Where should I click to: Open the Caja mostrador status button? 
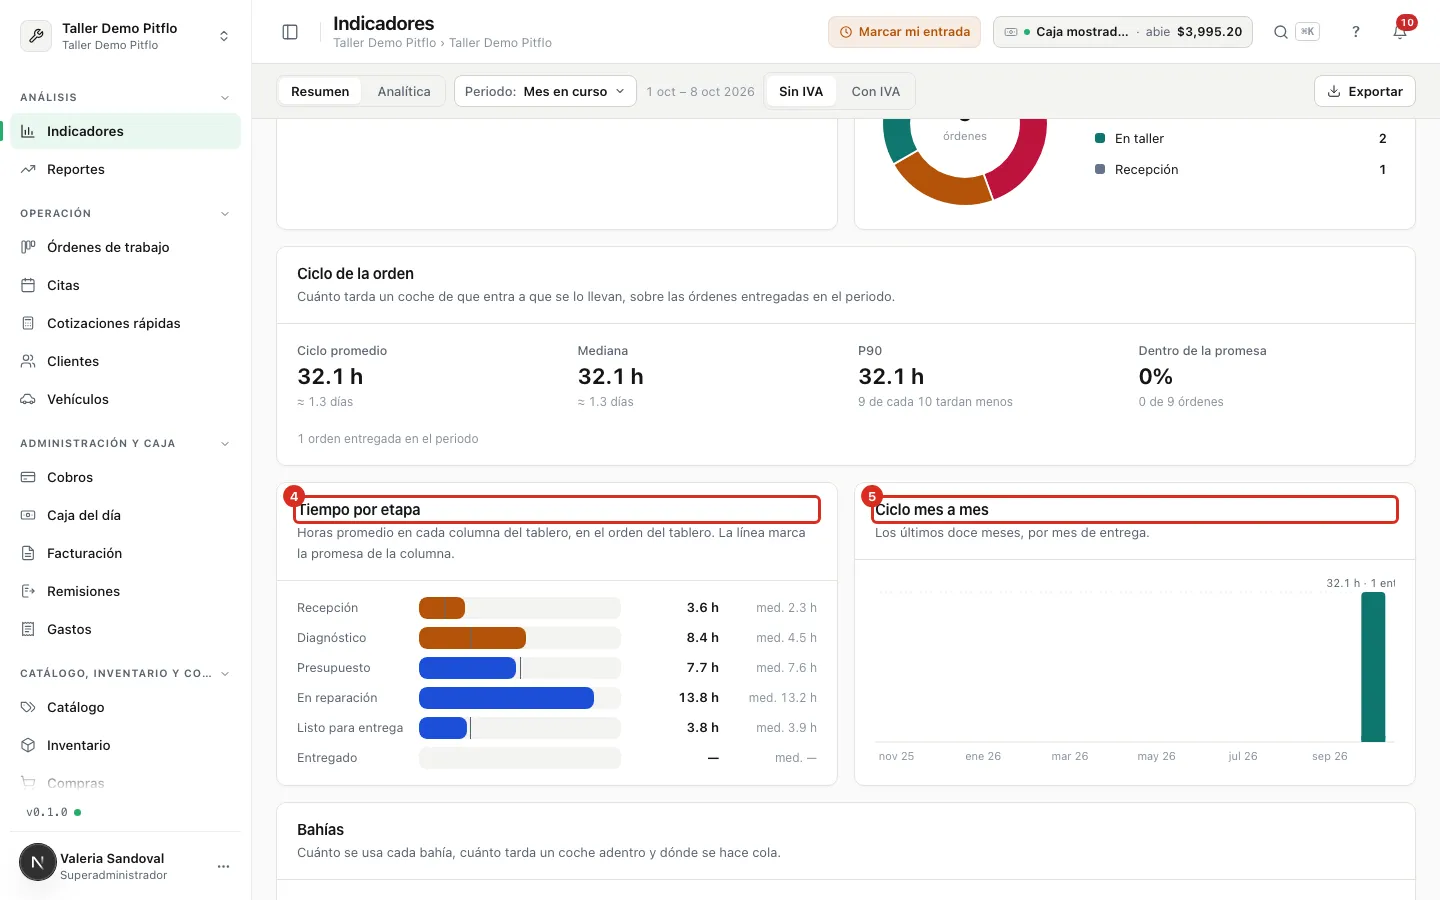point(1123,32)
